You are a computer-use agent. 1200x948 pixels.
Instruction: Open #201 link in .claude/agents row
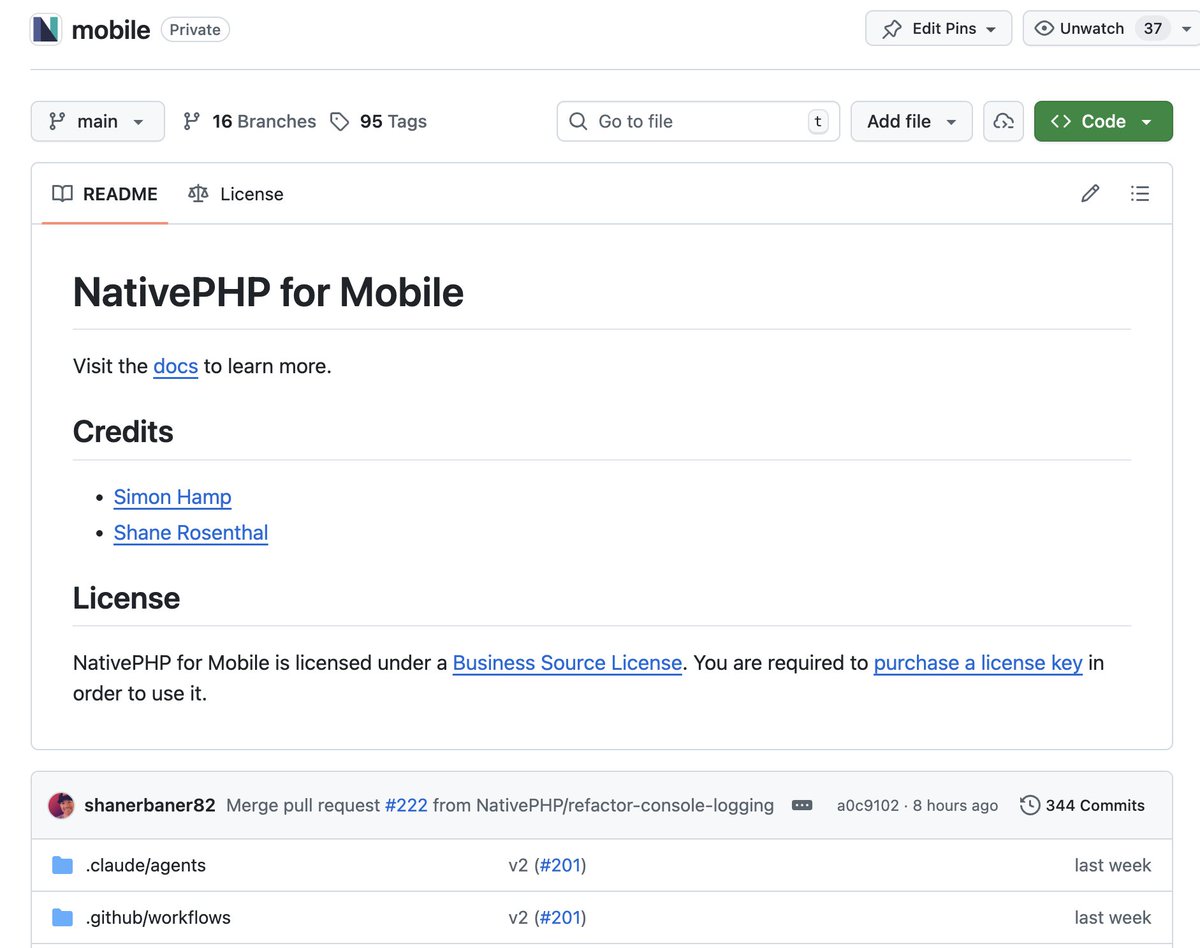tap(560, 865)
